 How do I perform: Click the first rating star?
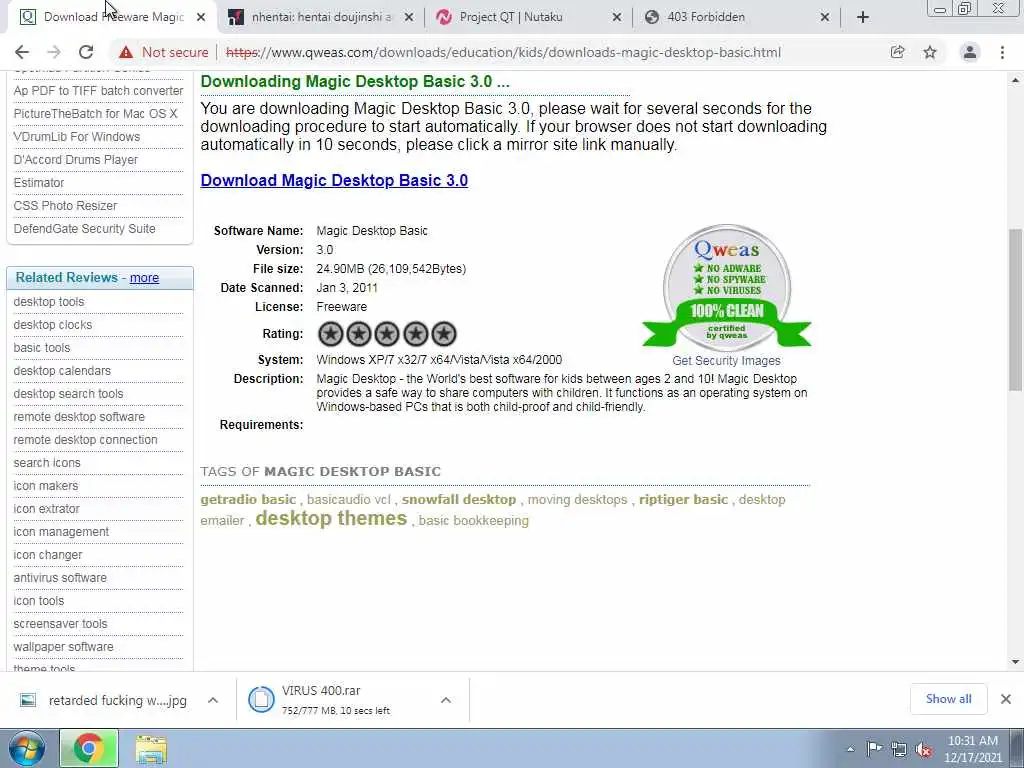[330, 334]
